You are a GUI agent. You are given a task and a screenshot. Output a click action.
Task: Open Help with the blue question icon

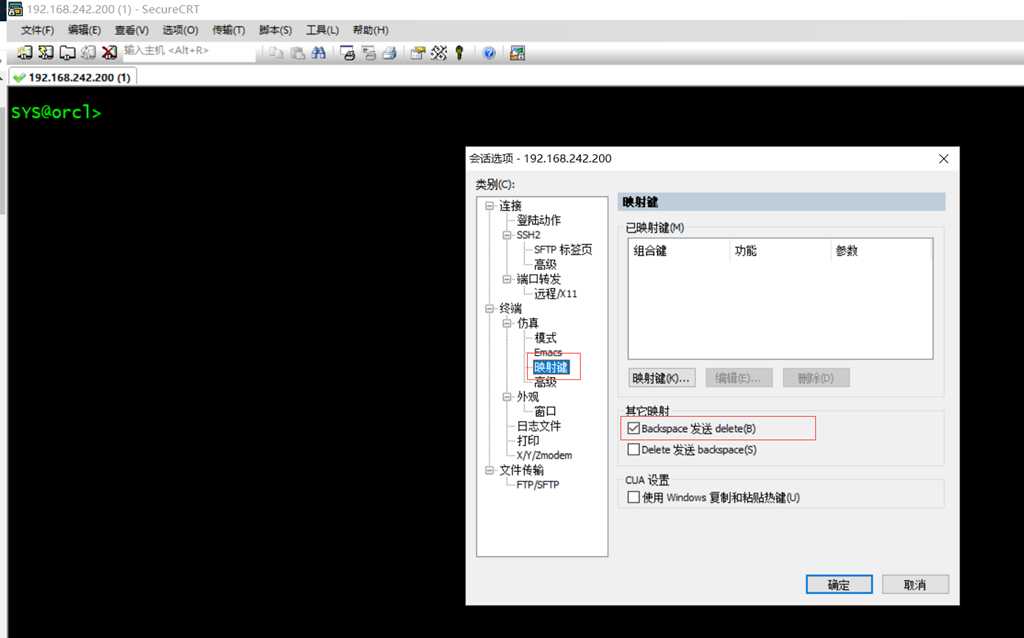click(x=489, y=53)
